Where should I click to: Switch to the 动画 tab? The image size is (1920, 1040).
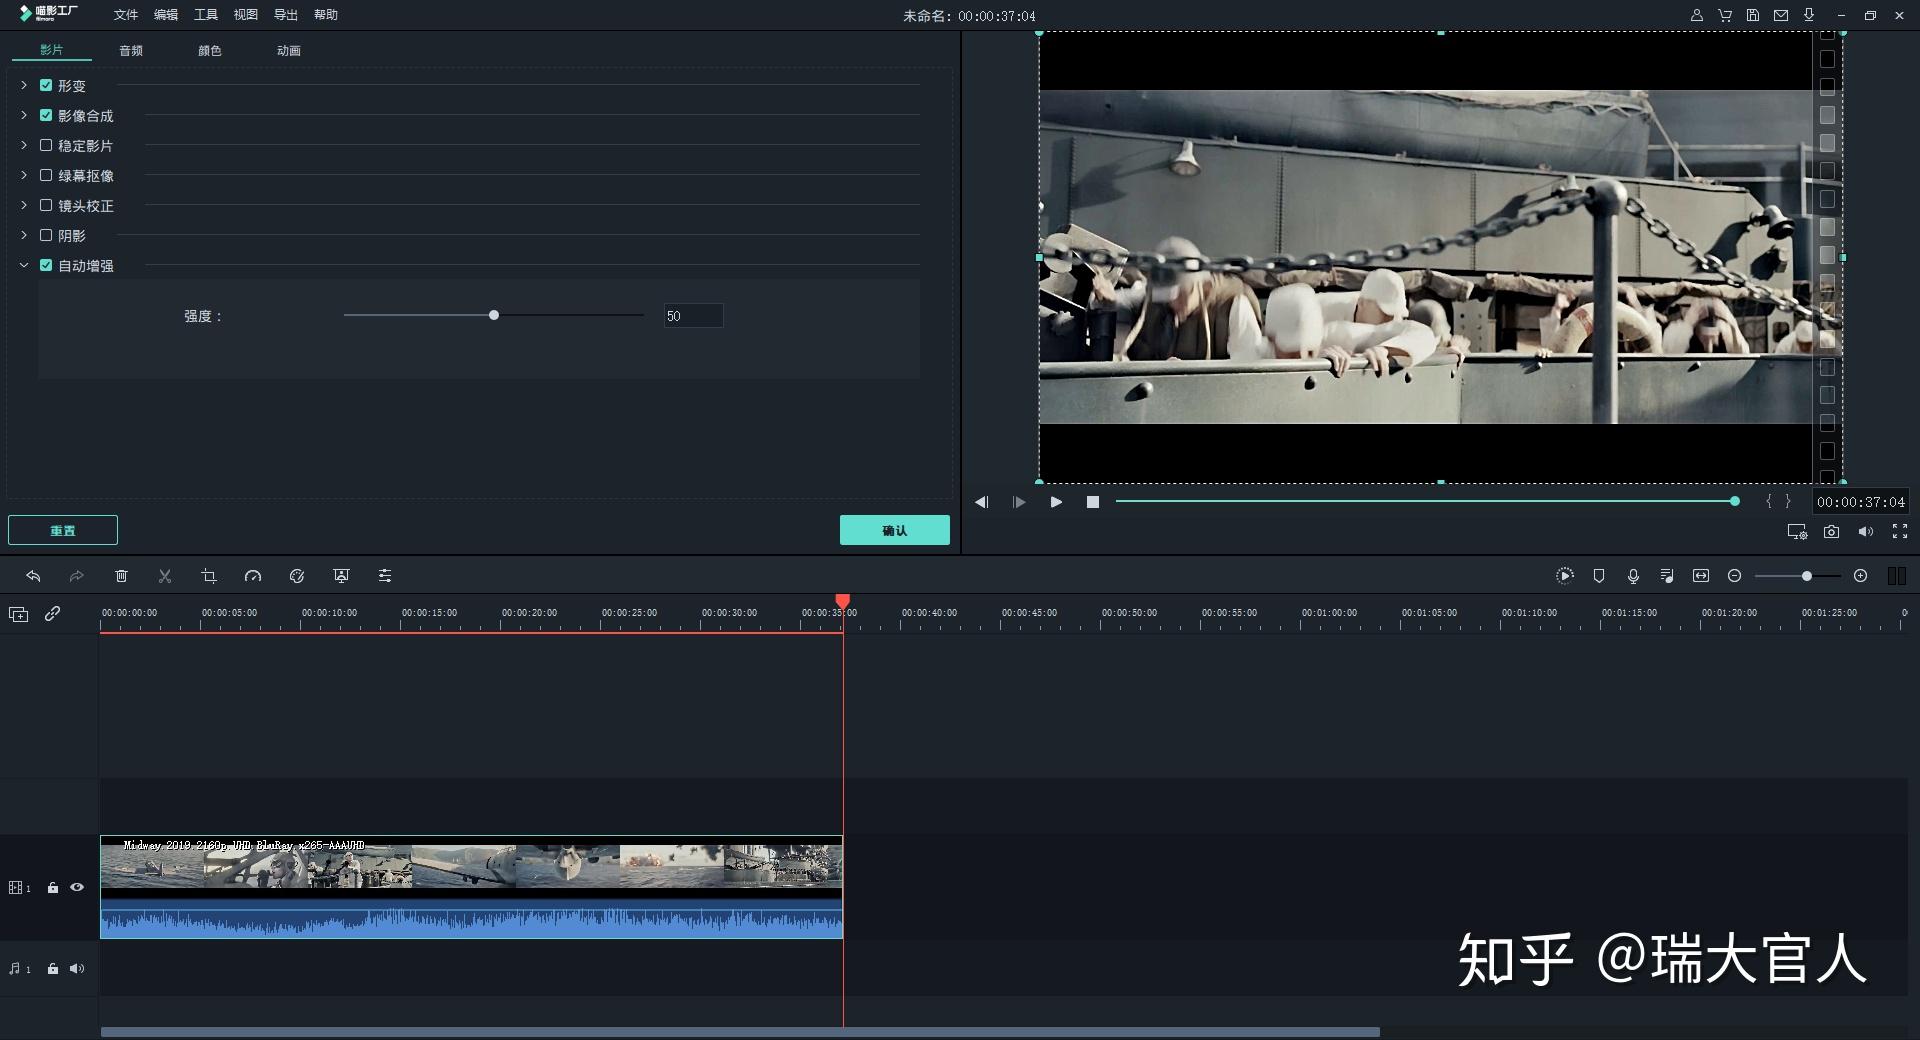289,50
